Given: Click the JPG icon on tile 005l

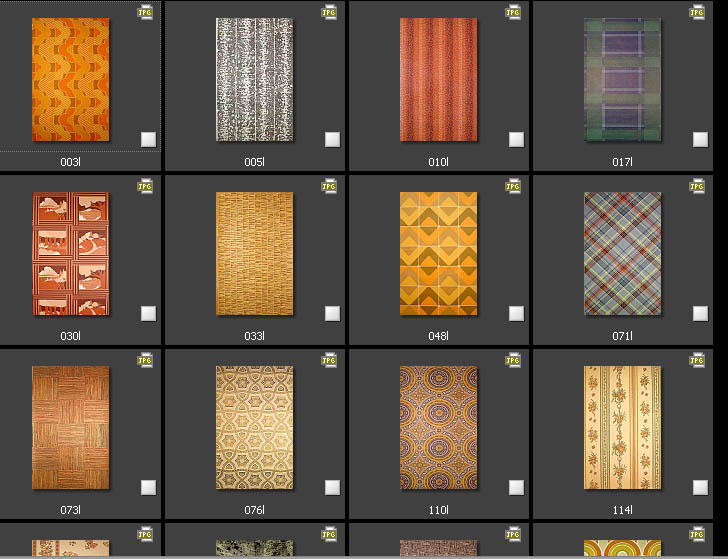Looking at the screenshot, I should (x=329, y=12).
